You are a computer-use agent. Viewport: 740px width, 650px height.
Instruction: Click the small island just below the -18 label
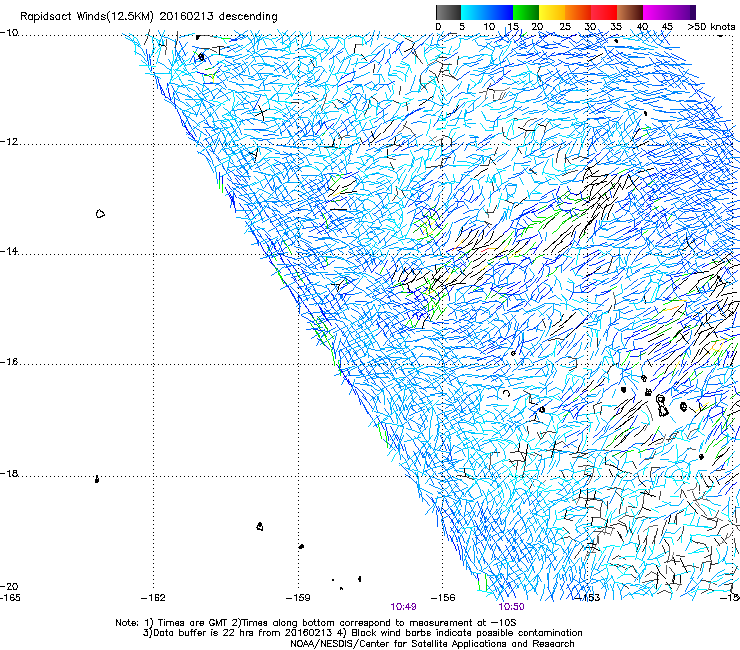coord(97,480)
